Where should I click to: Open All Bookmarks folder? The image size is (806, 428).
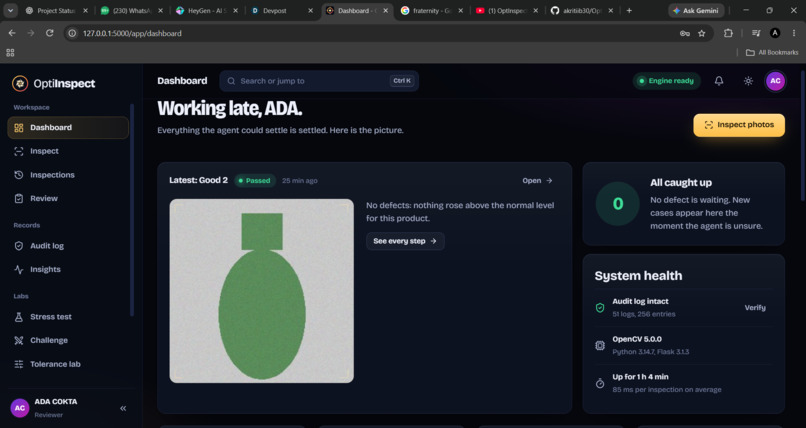click(772, 52)
